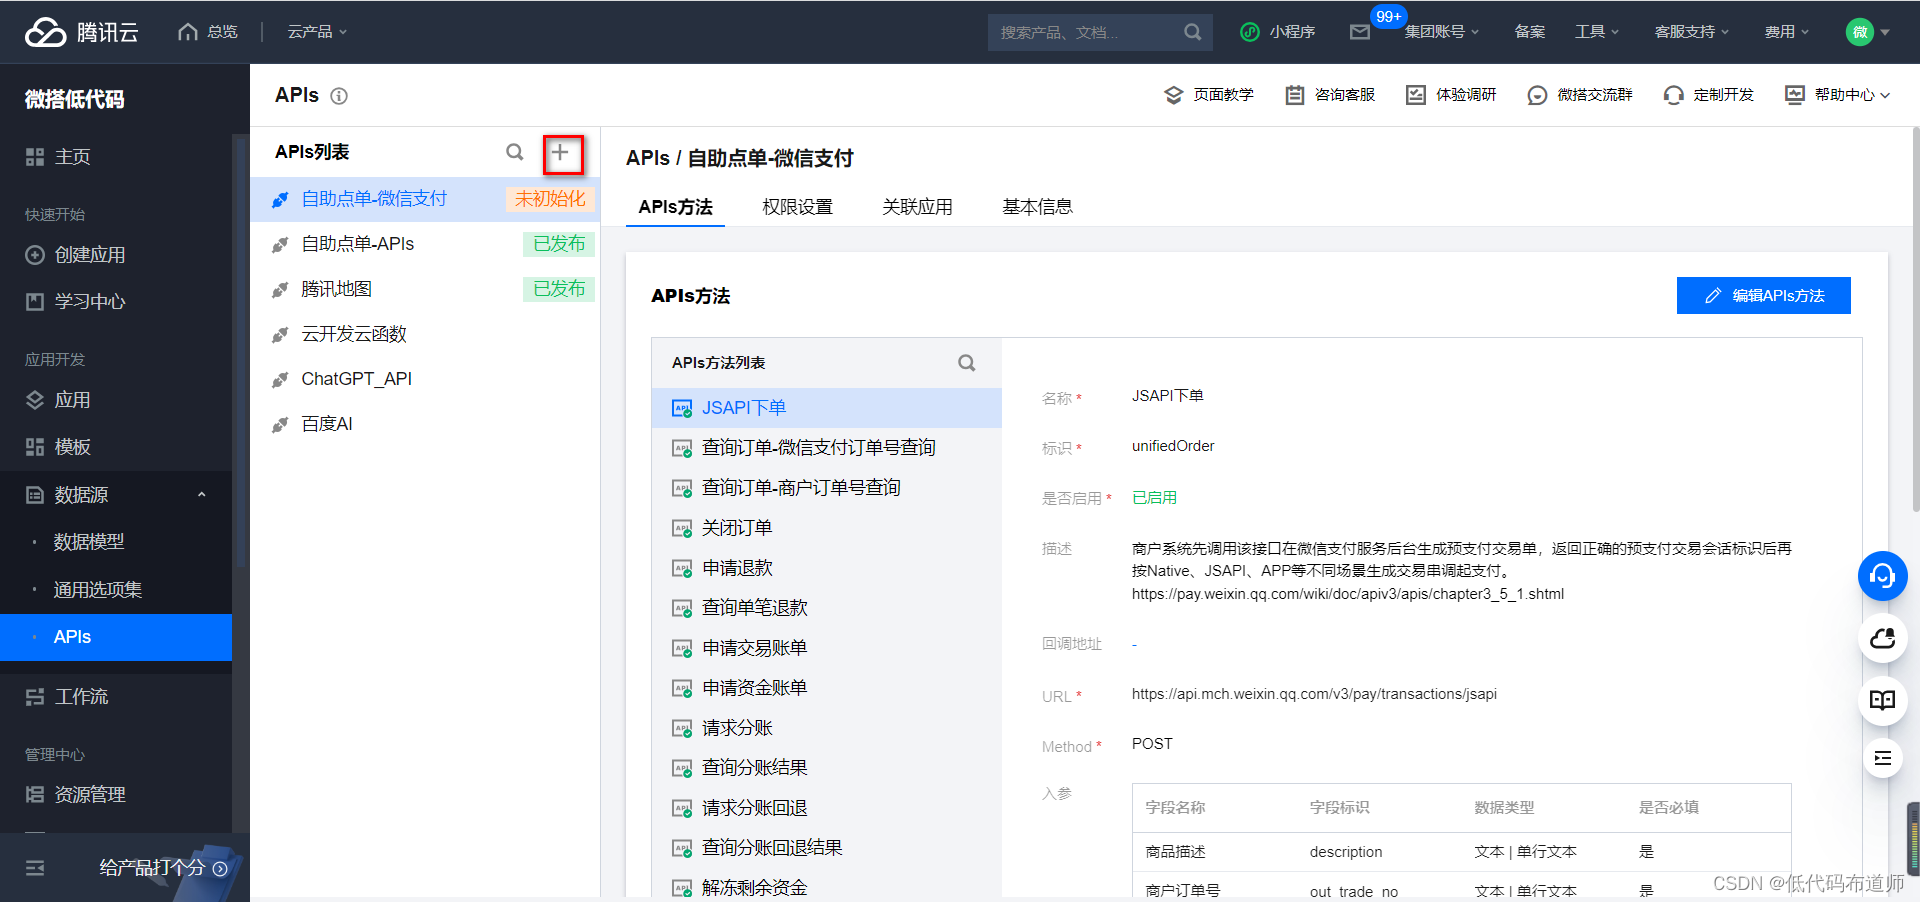The height and width of the screenshot is (902, 1920).
Task: Click the info icon next to APIs title
Action: click(339, 96)
